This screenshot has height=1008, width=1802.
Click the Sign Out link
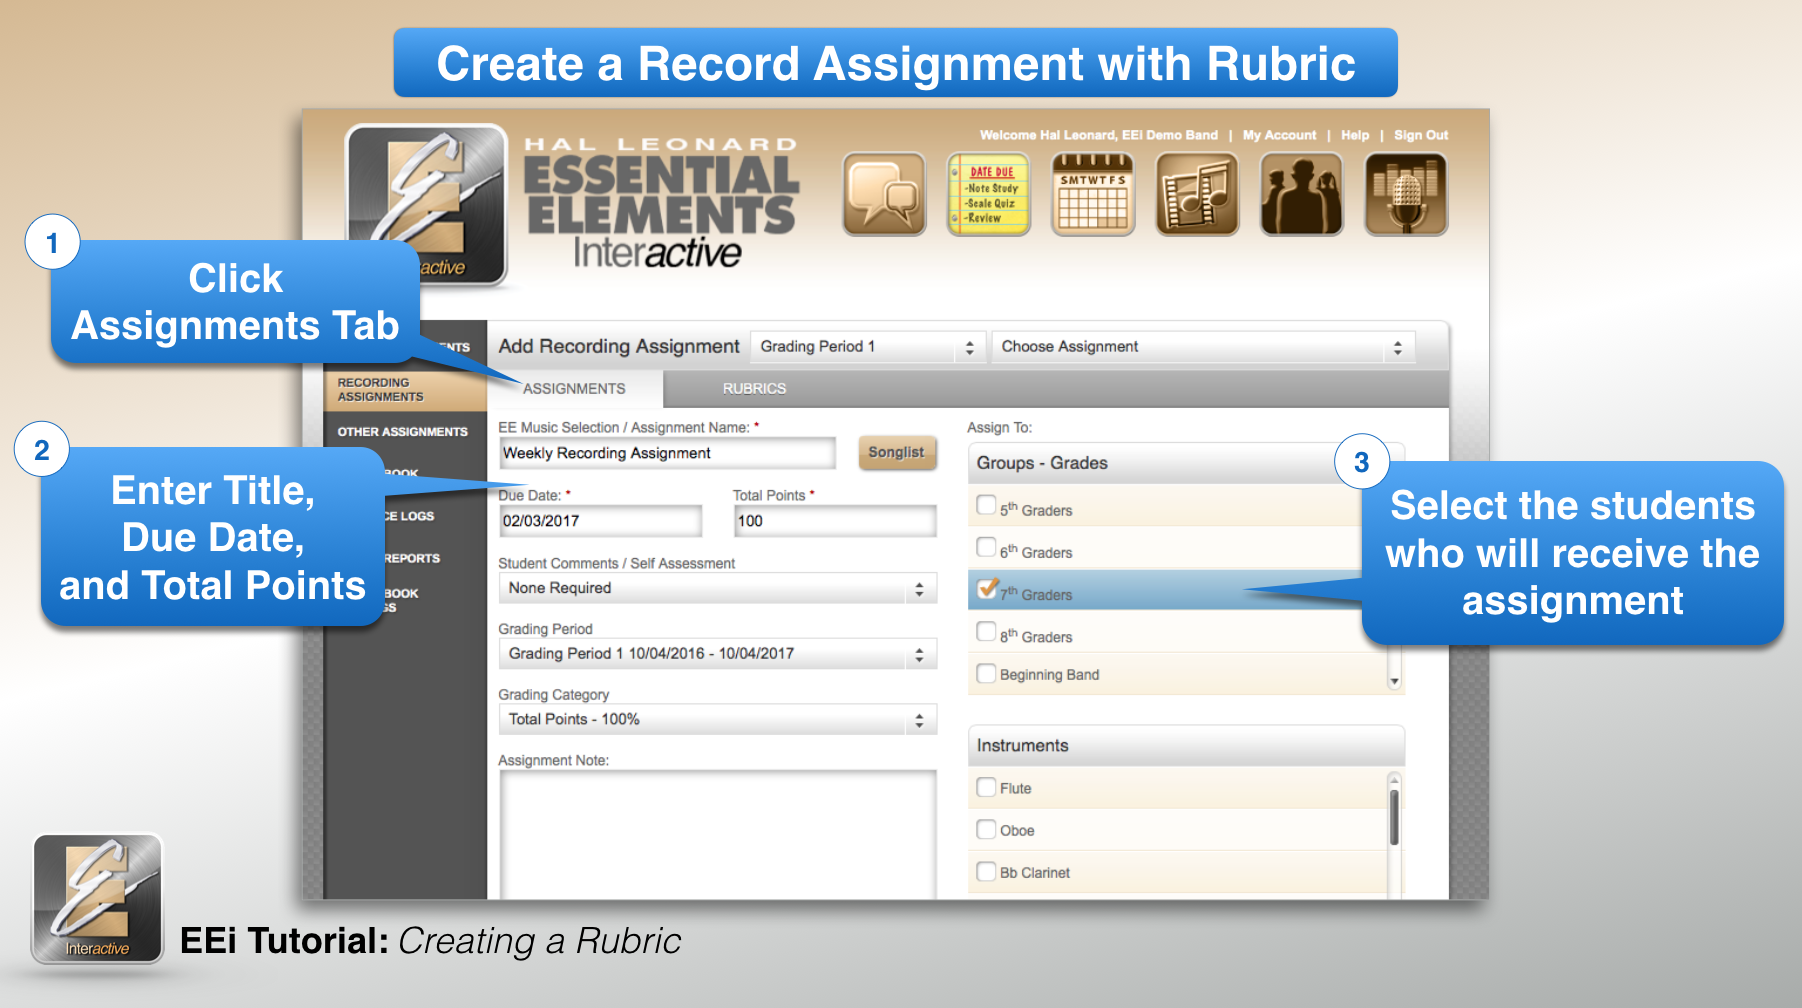tap(1421, 135)
